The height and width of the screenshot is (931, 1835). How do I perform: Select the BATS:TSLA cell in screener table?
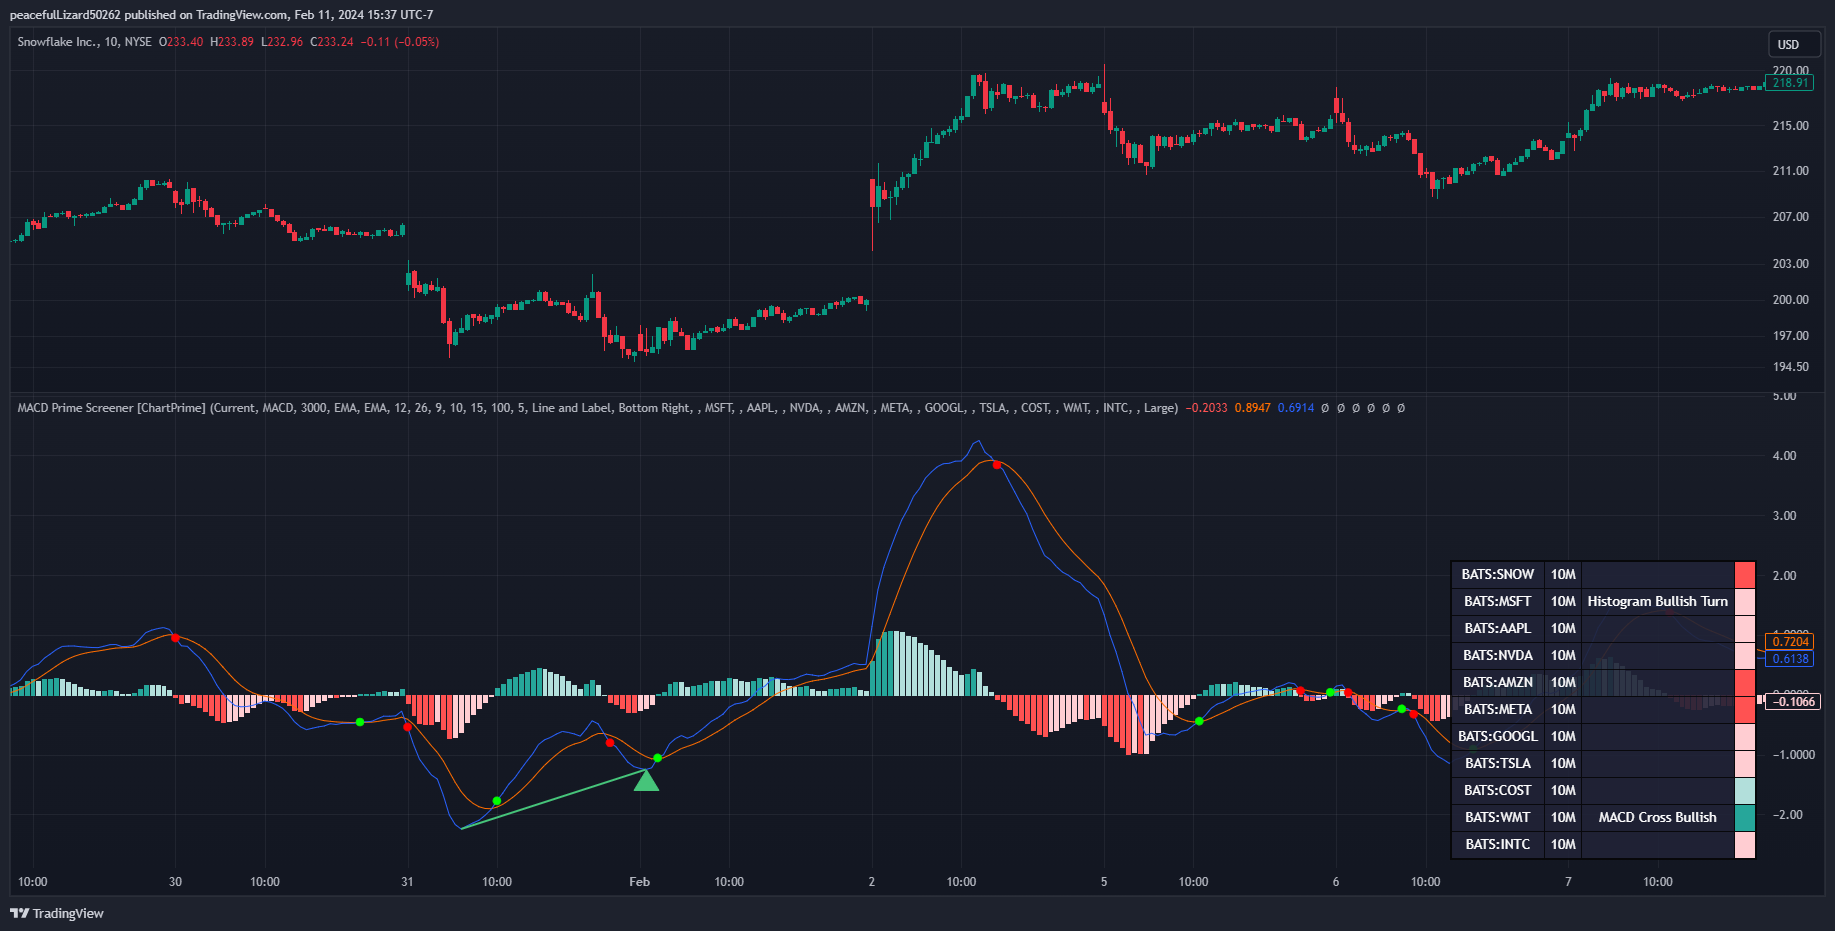point(1497,764)
